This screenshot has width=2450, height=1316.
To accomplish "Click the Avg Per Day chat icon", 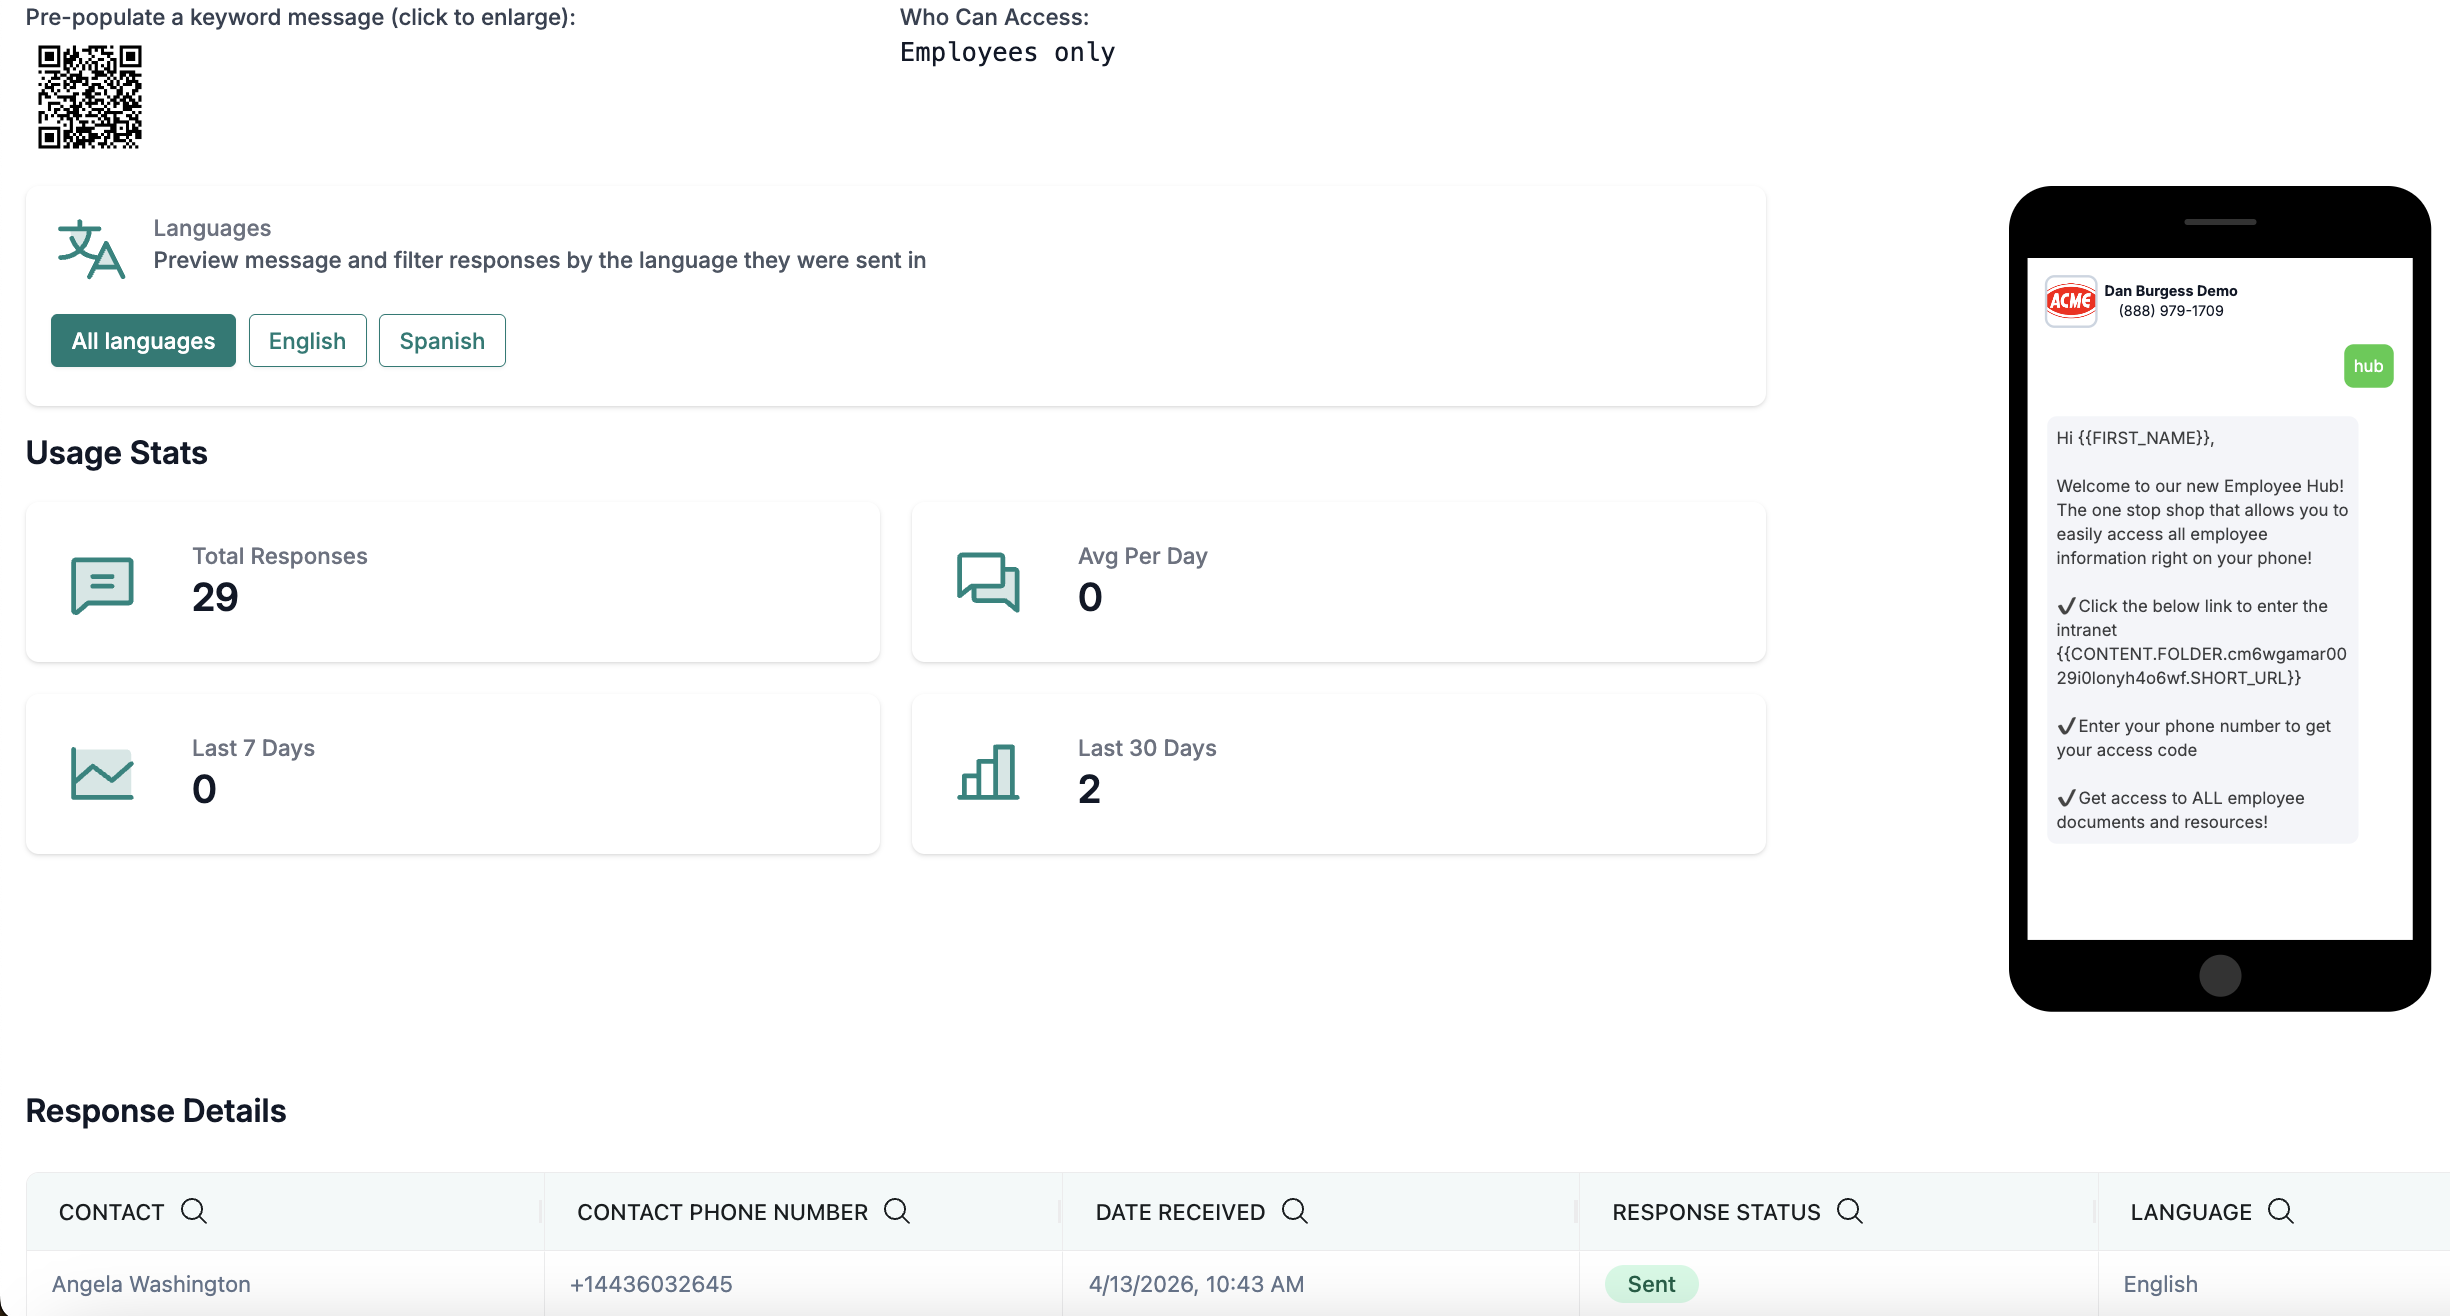I will coord(988,581).
